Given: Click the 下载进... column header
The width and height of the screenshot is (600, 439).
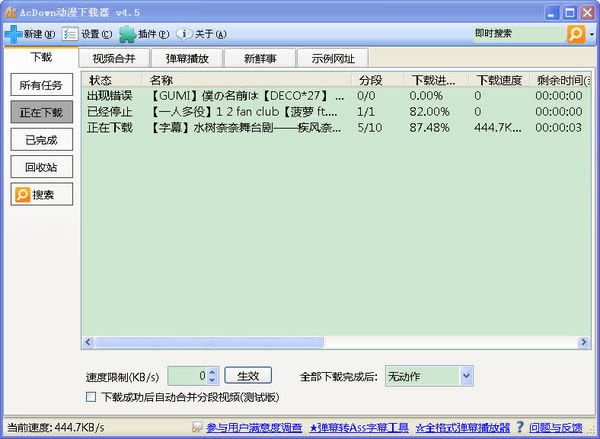Looking at the screenshot, I should click(436, 80).
